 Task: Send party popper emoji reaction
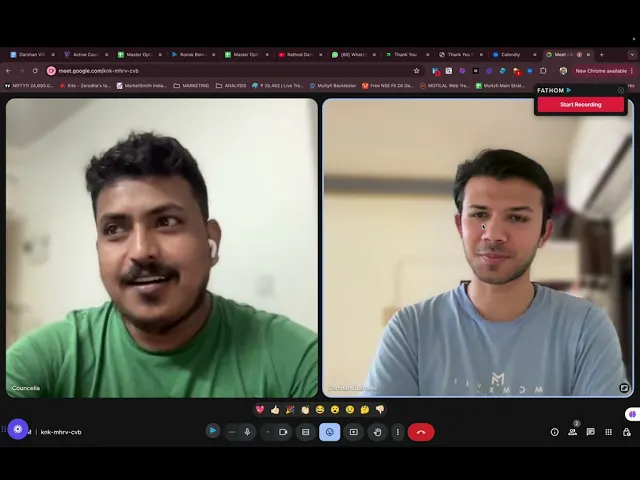pyautogui.click(x=290, y=409)
